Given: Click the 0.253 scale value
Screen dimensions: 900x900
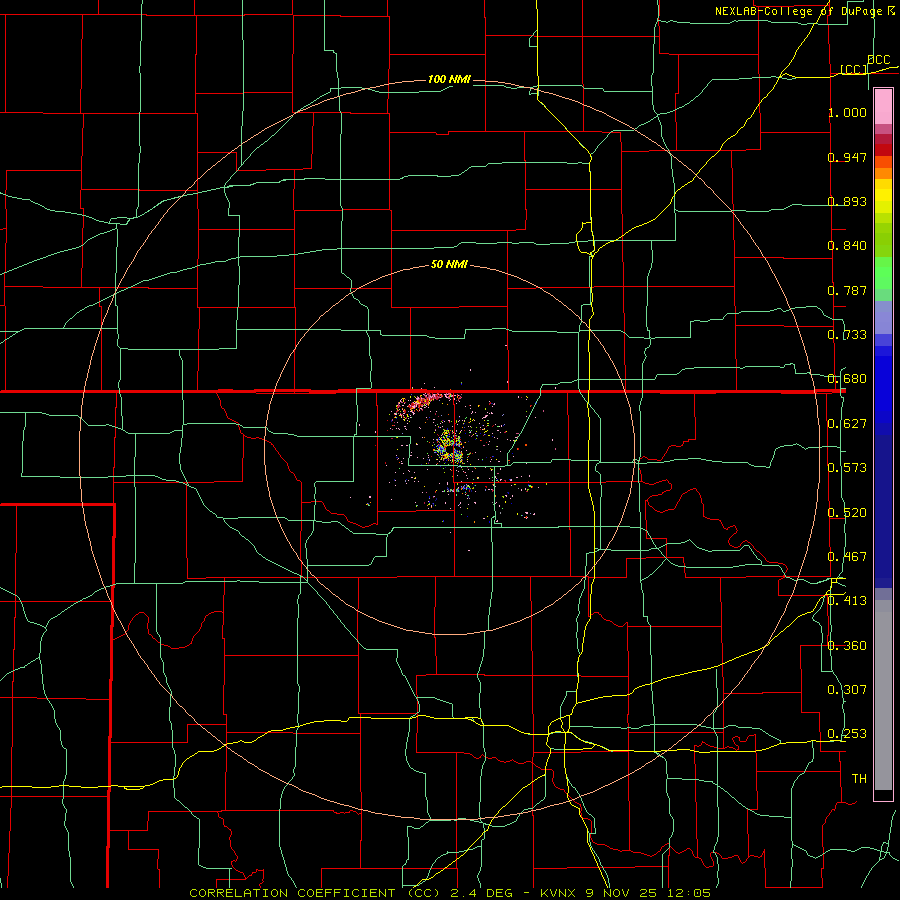Looking at the screenshot, I should click(x=847, y=734).
